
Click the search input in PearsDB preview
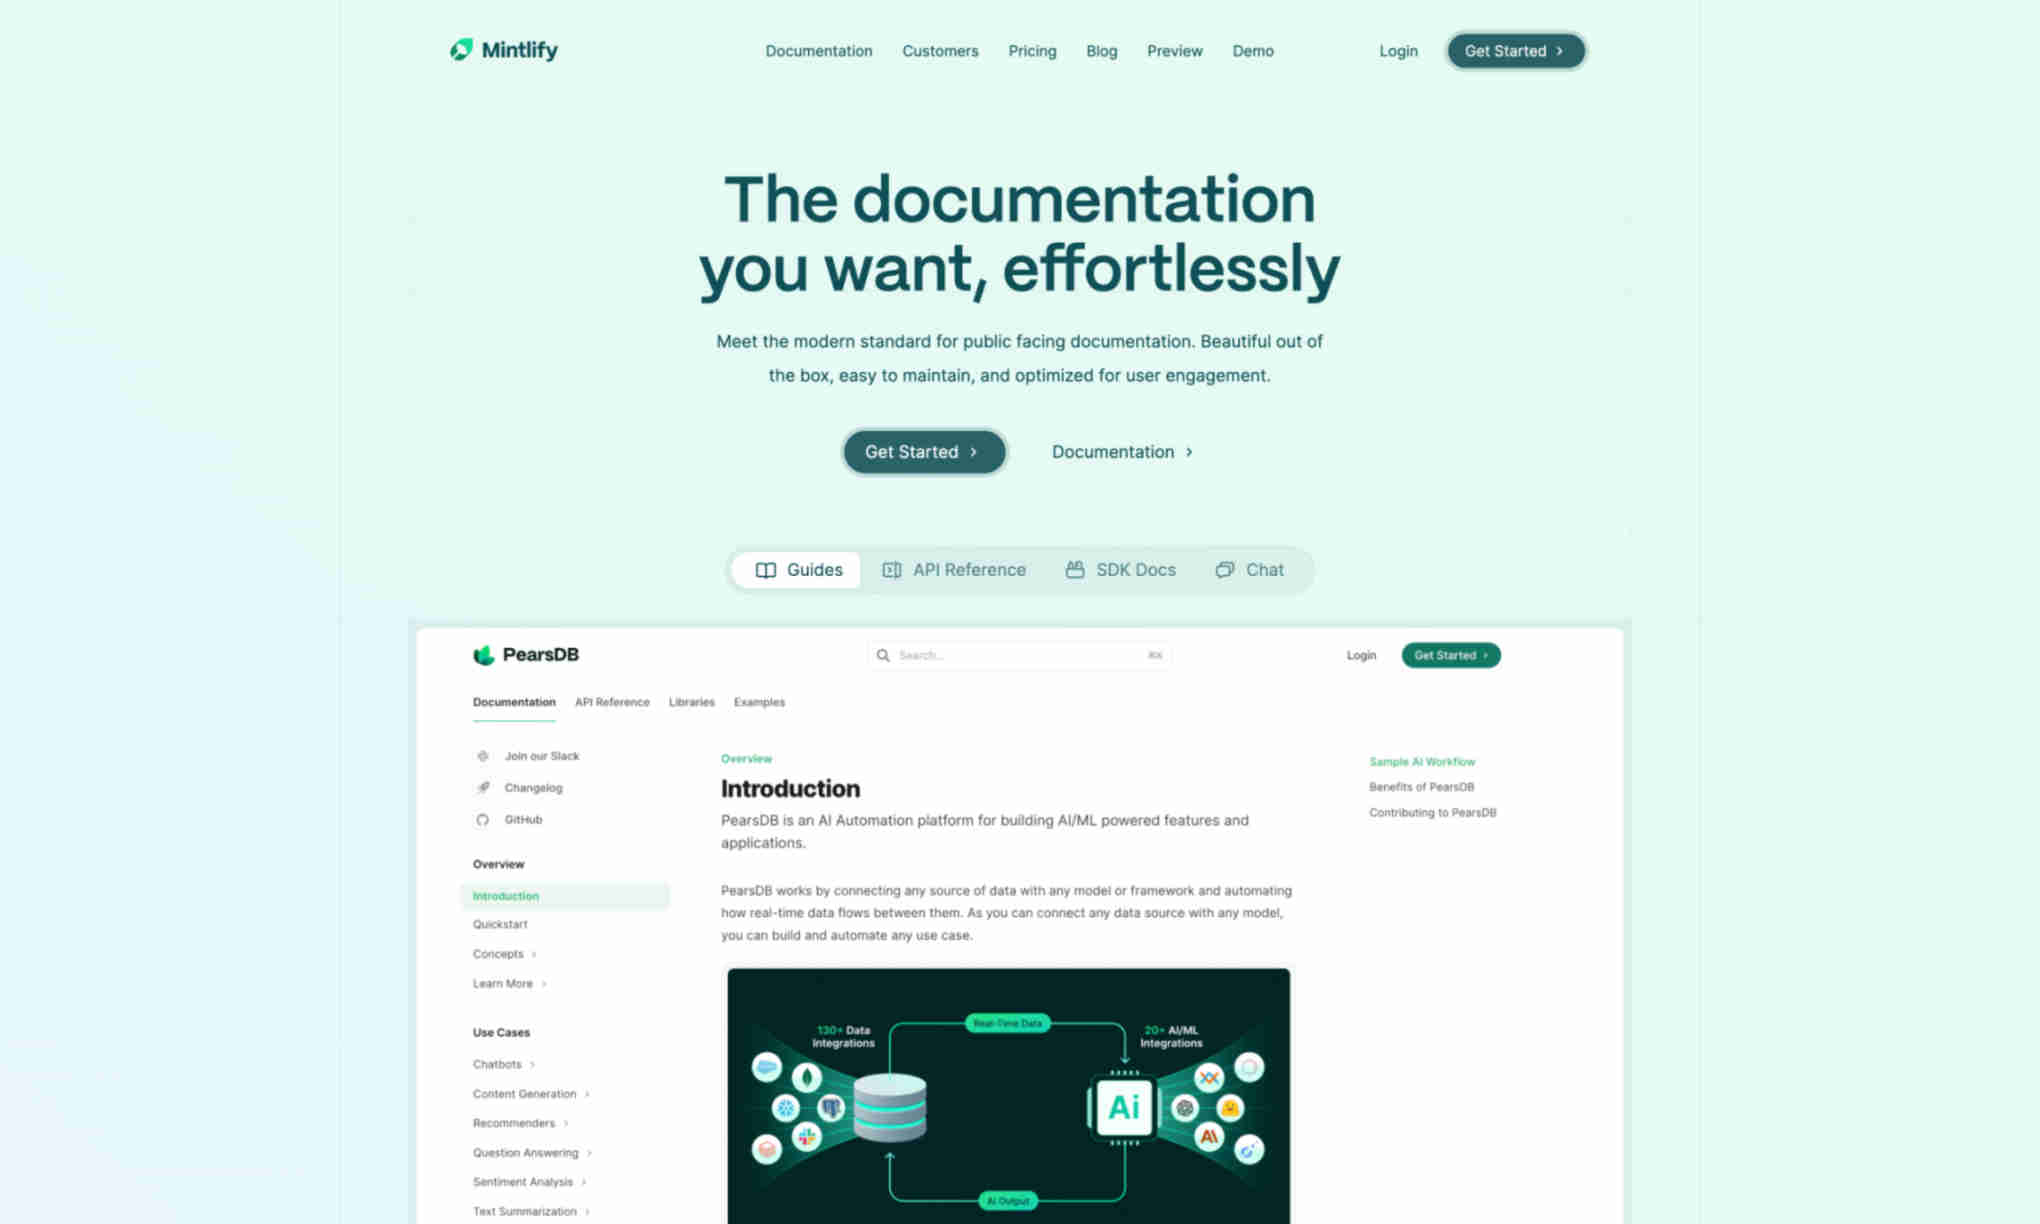coord(1020,654)
